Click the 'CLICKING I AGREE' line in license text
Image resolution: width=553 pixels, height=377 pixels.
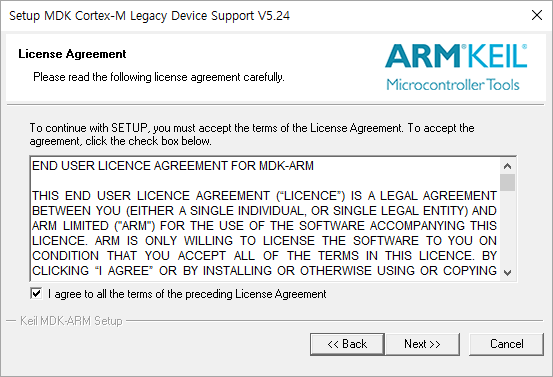click(265, 271)
